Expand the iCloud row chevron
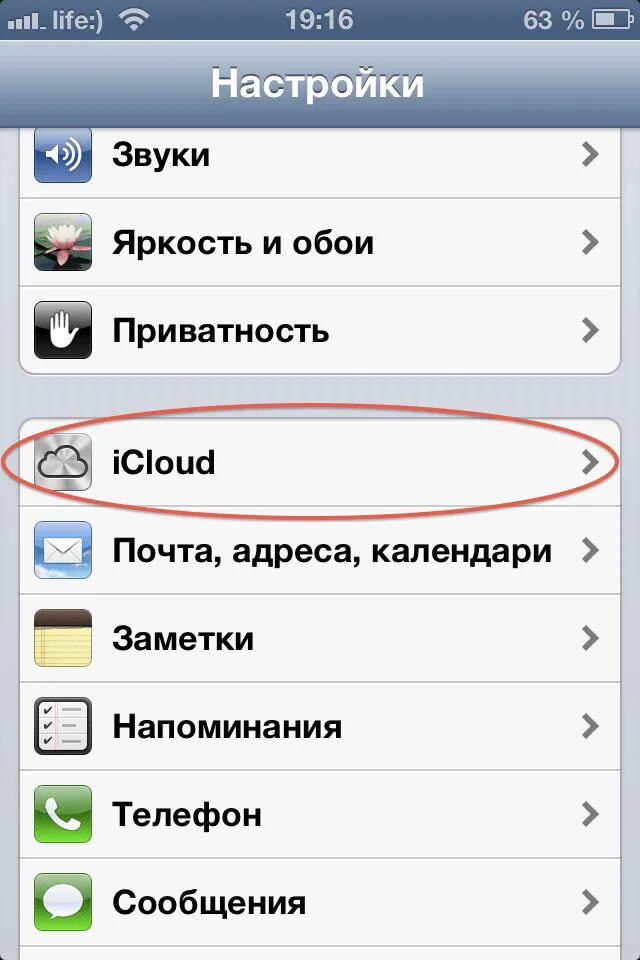This screenshot has height=960, width=640. click(x=590, y=463)
